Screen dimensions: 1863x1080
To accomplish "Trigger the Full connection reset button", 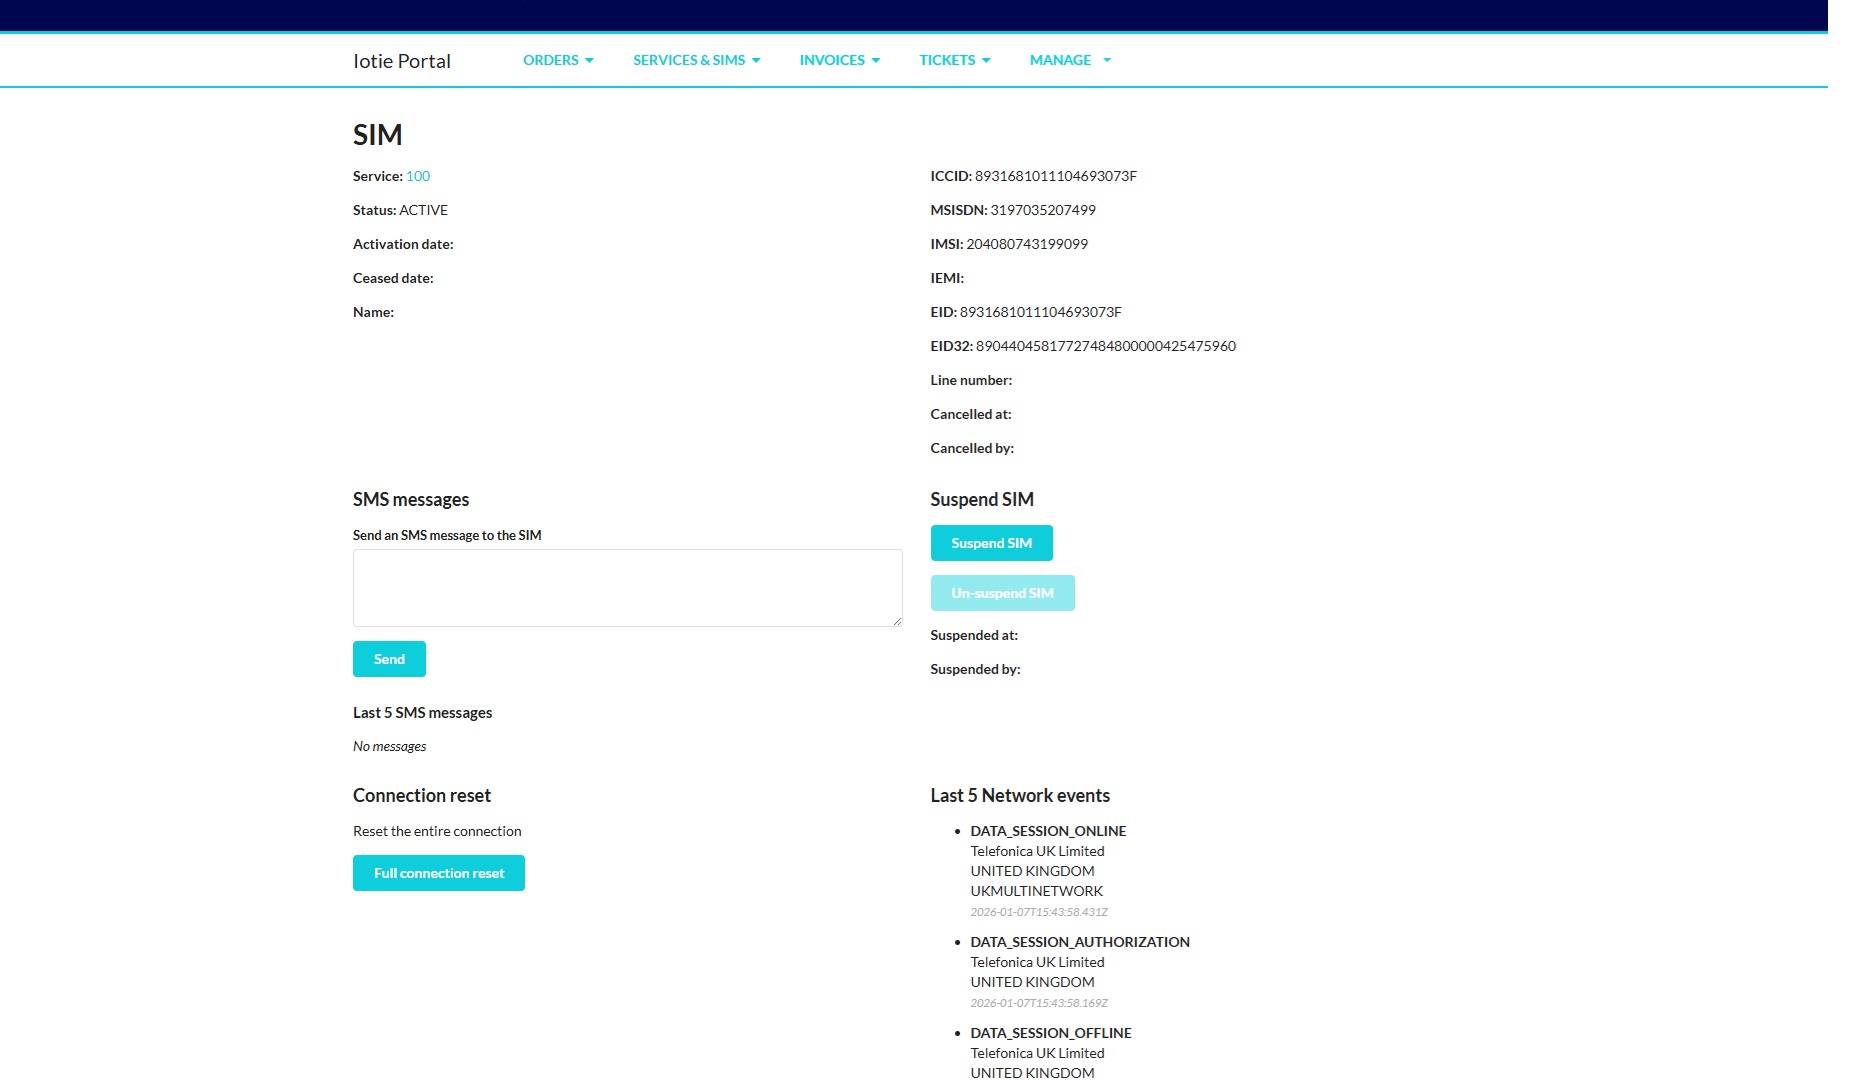I will coord(438,872).
